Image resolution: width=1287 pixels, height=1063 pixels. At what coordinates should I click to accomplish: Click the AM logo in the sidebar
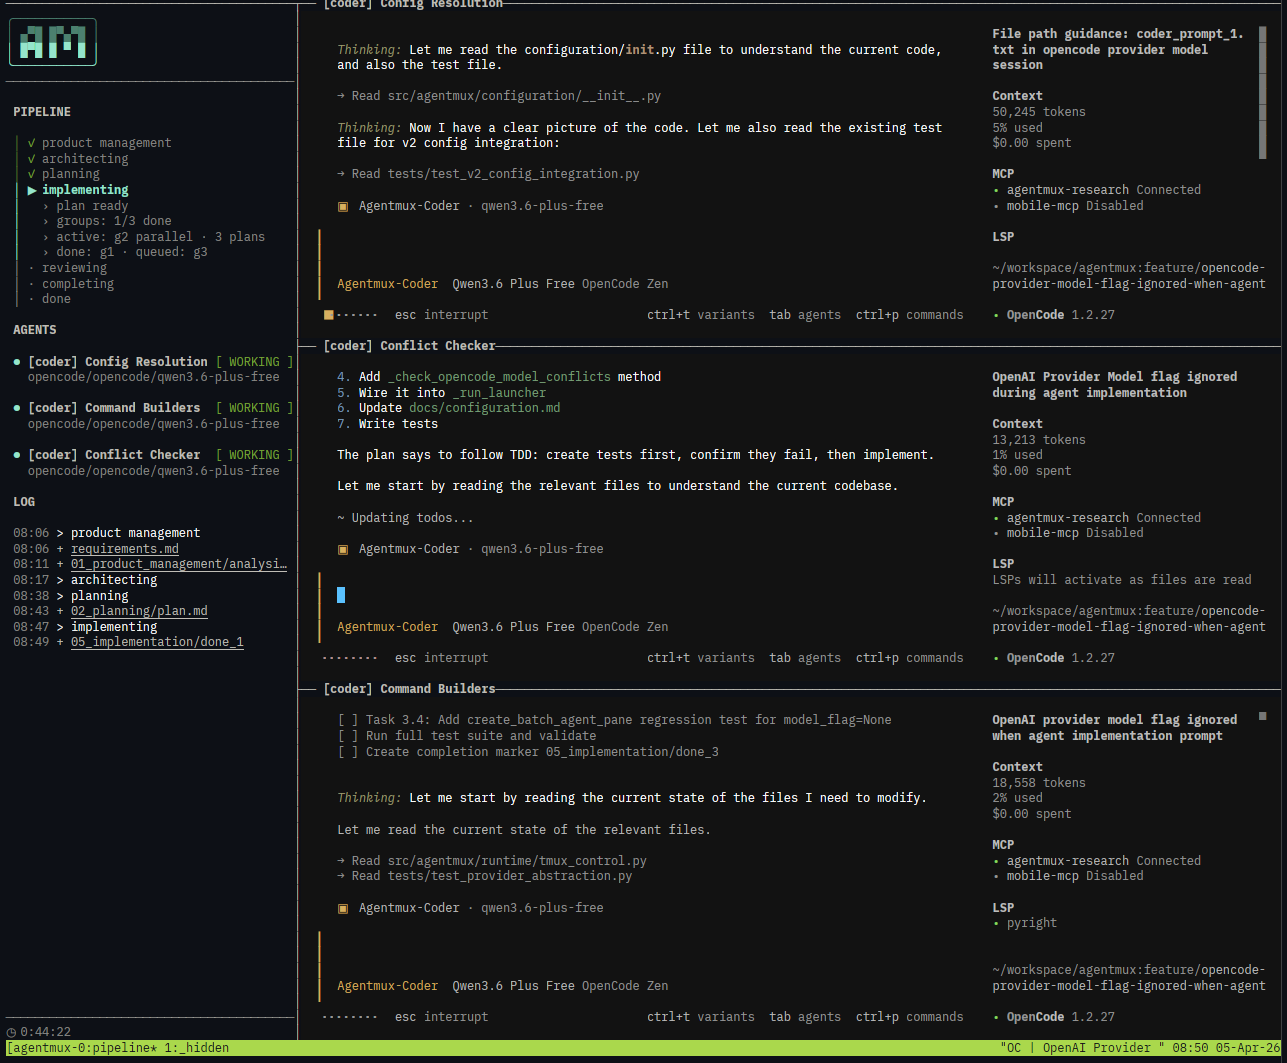(52, 42)
